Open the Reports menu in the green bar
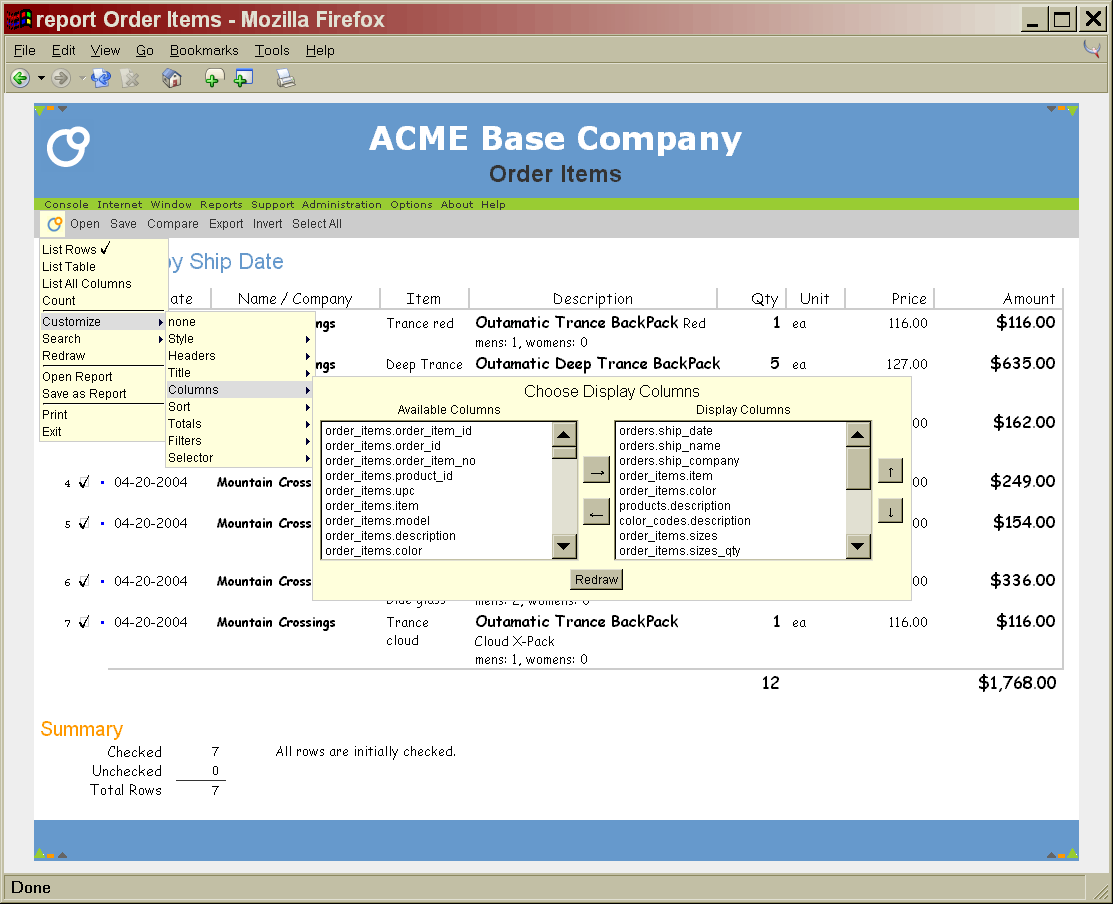Screen dimensions: 1113x904 pyautogui.click(x=221, y=204)
